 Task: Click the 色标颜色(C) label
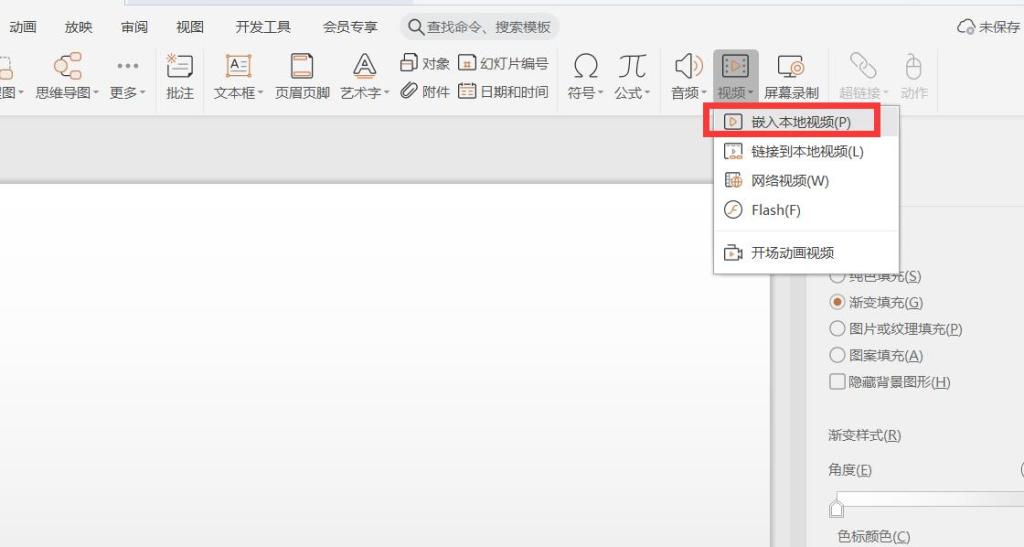click(874, 537)
